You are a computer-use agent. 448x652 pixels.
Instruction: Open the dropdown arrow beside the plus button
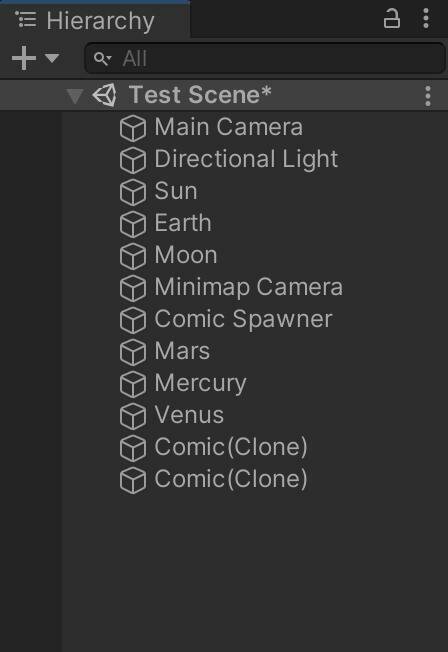pyautogui.click(x=52, y=57)
